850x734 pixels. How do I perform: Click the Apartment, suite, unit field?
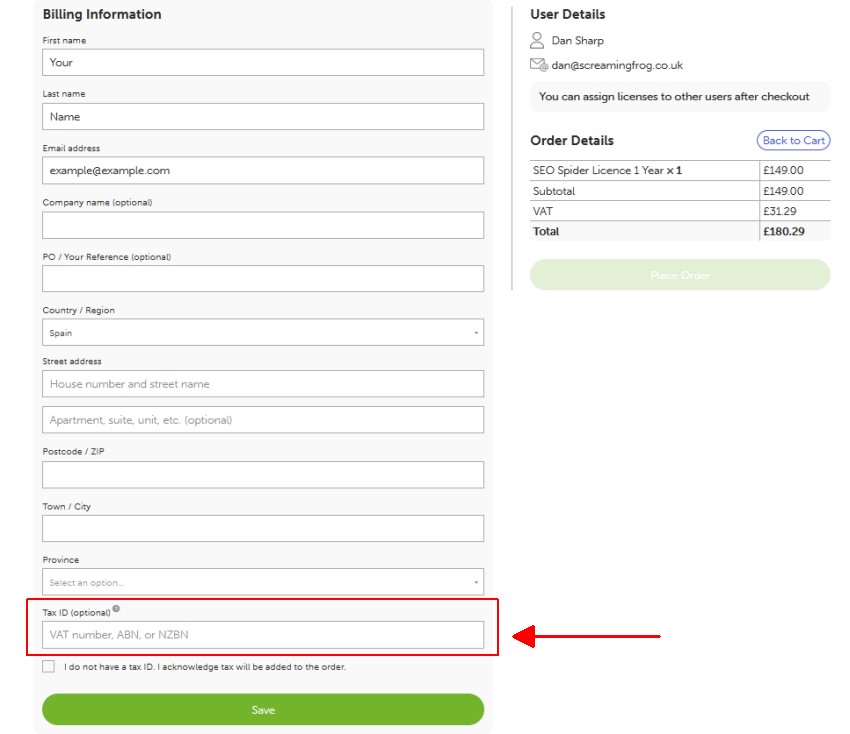pos(262,419)
